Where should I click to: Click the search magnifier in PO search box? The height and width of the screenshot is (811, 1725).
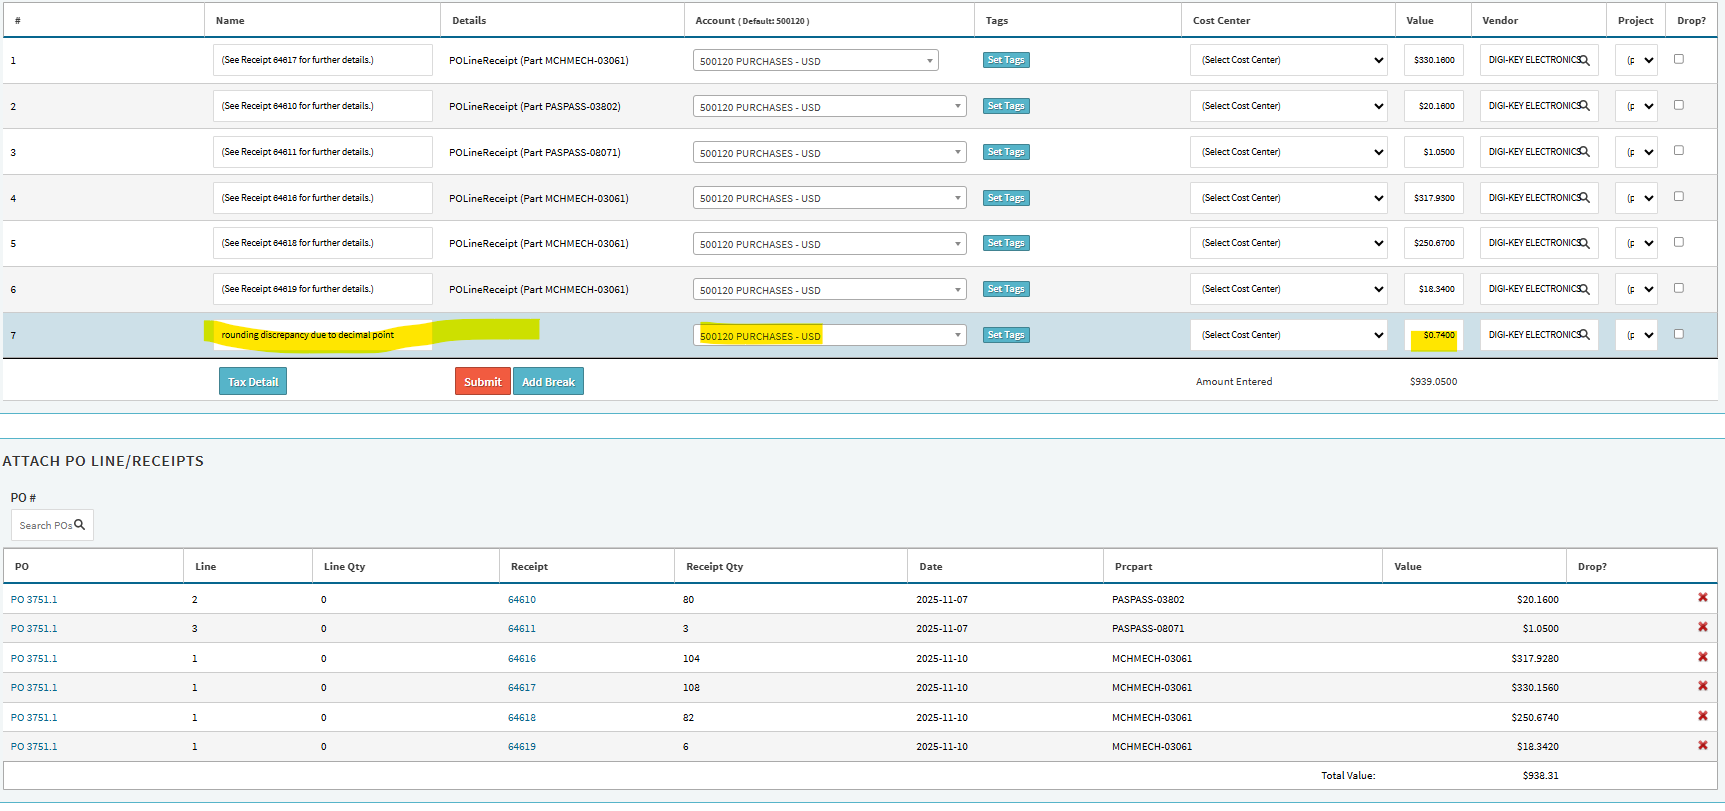[x=80, y=525]
